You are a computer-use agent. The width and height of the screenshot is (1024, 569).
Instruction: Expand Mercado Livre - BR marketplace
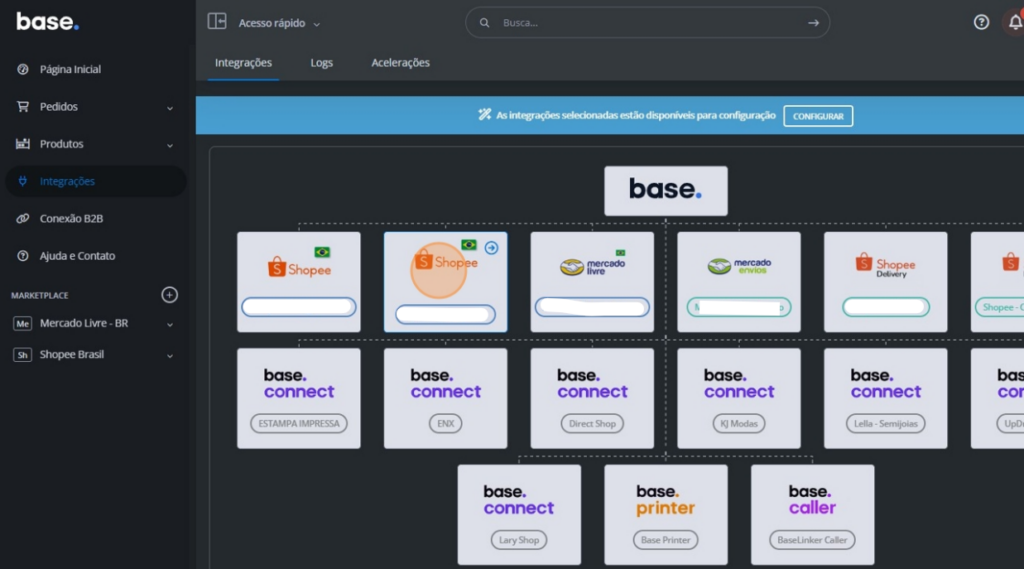coord(169,324)
